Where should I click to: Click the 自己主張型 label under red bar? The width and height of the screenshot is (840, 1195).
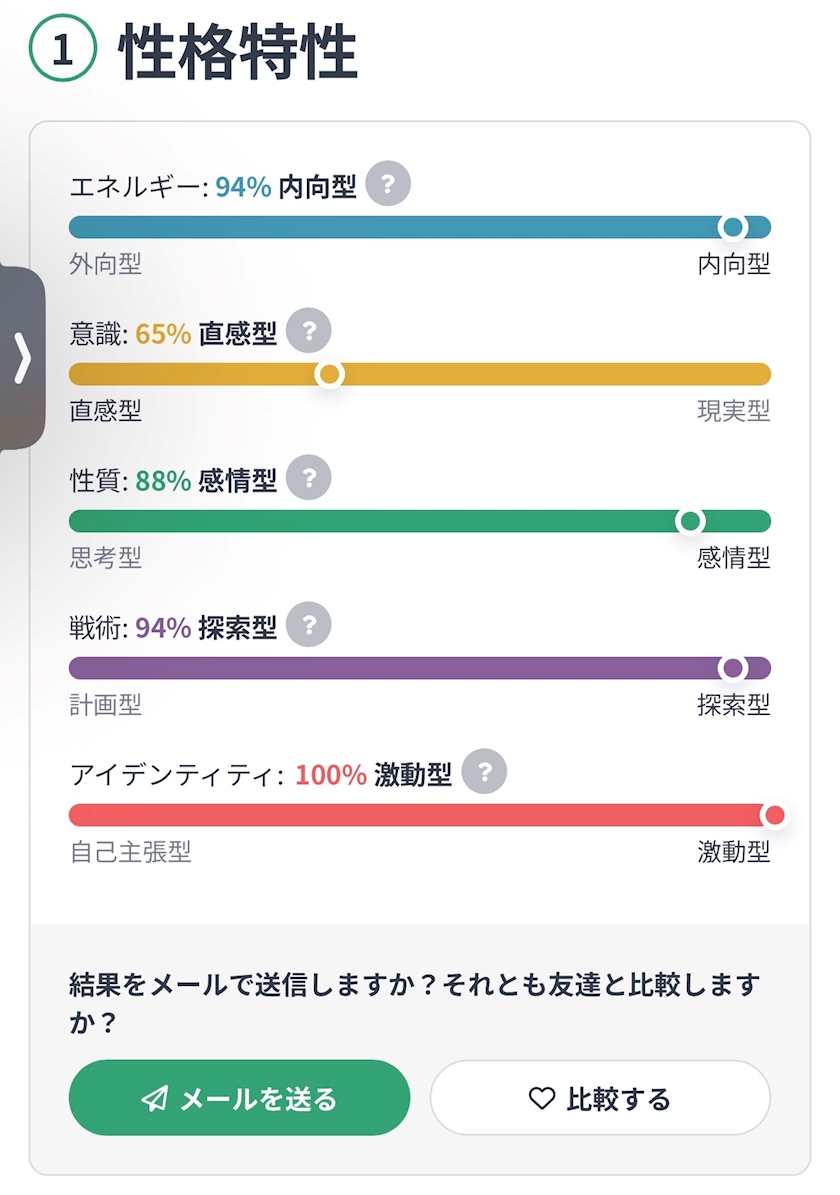click(x=130, y=851)
